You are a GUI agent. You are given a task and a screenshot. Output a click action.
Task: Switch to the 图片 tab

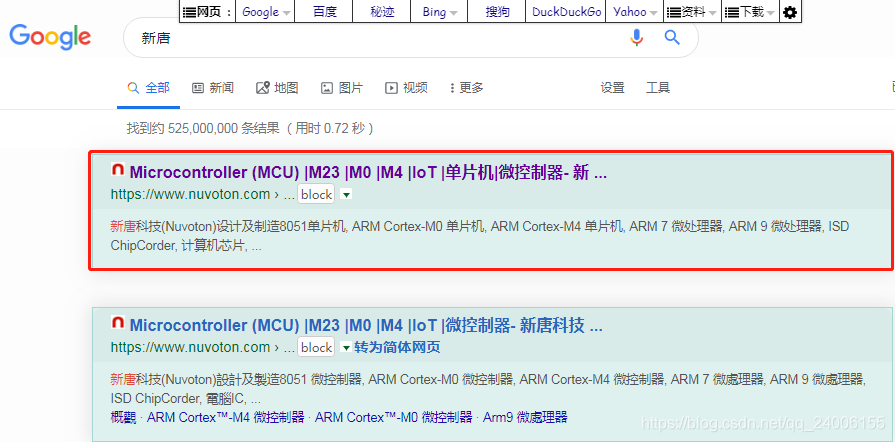coord(342,88)
